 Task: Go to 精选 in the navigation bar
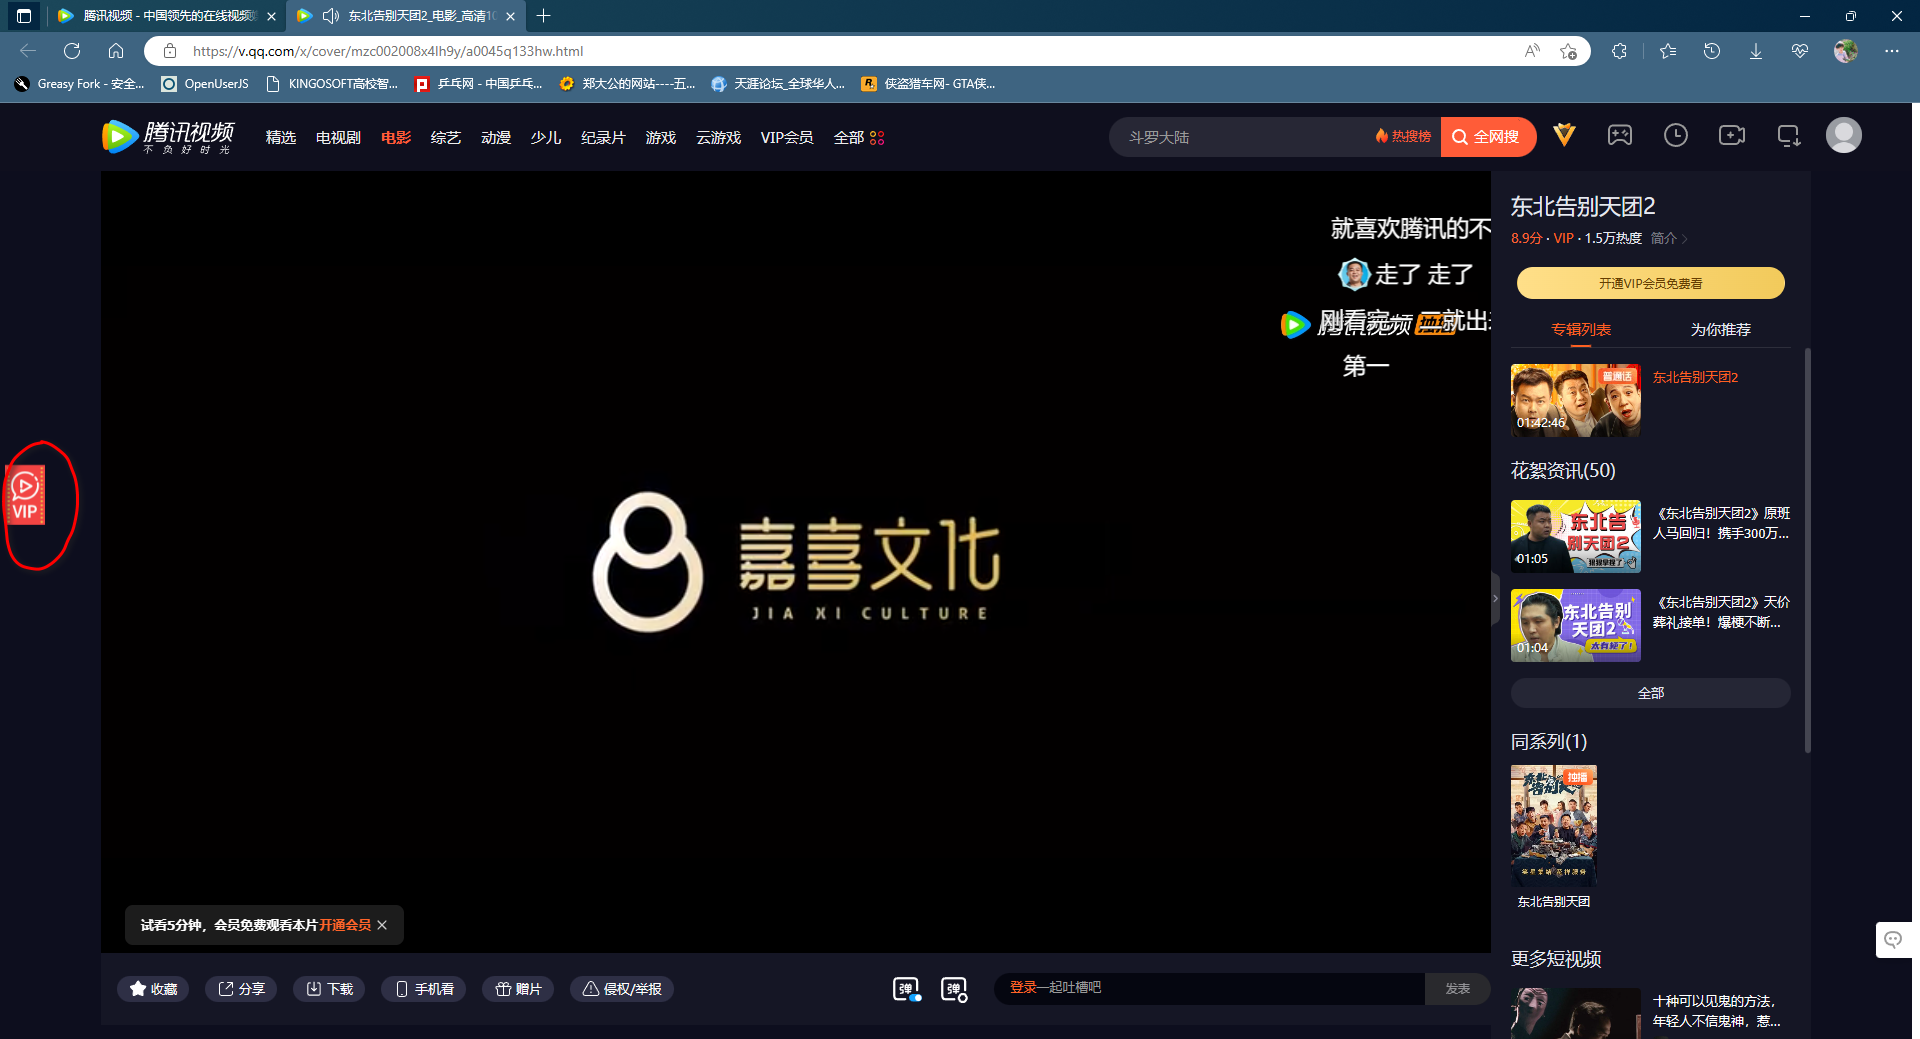pos(281,138)
